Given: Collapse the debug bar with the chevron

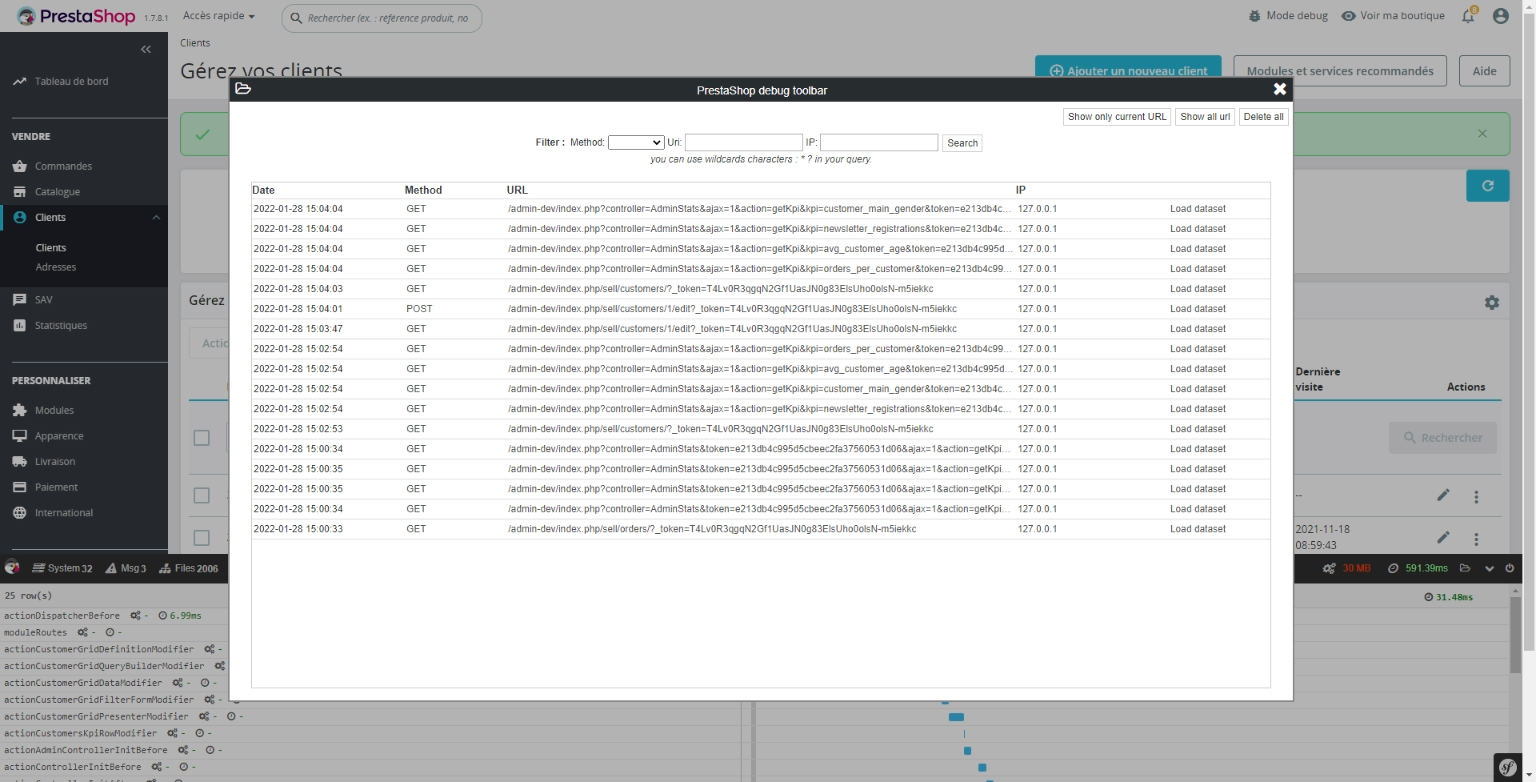Looking at the screenshot, I should [x=1489, y=568].
